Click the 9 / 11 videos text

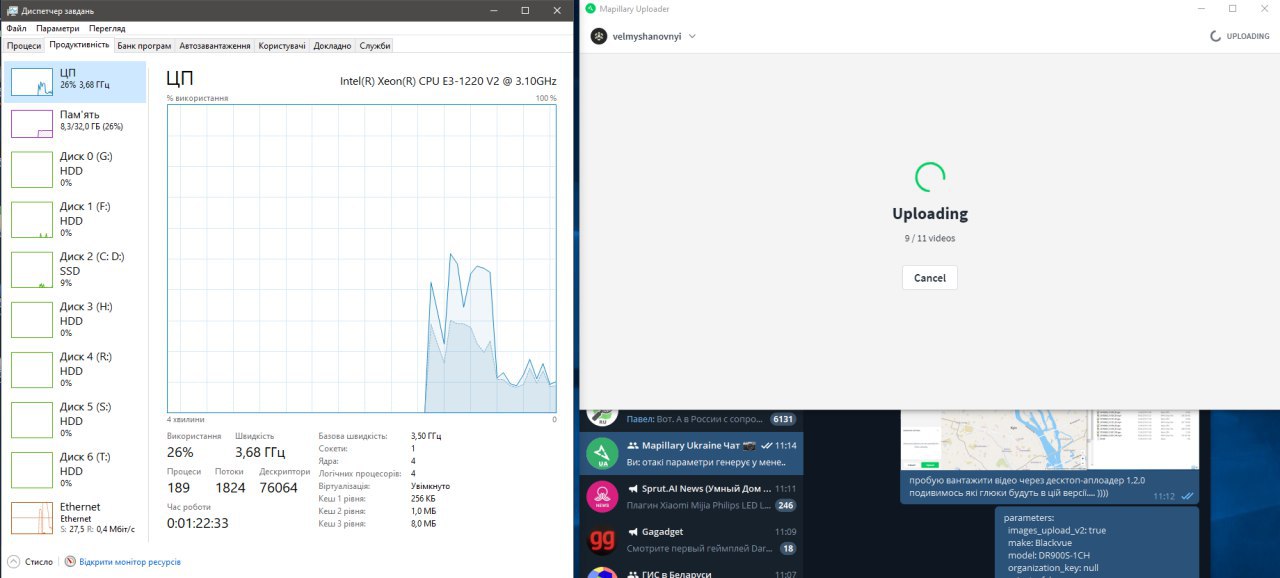[930, 238]
